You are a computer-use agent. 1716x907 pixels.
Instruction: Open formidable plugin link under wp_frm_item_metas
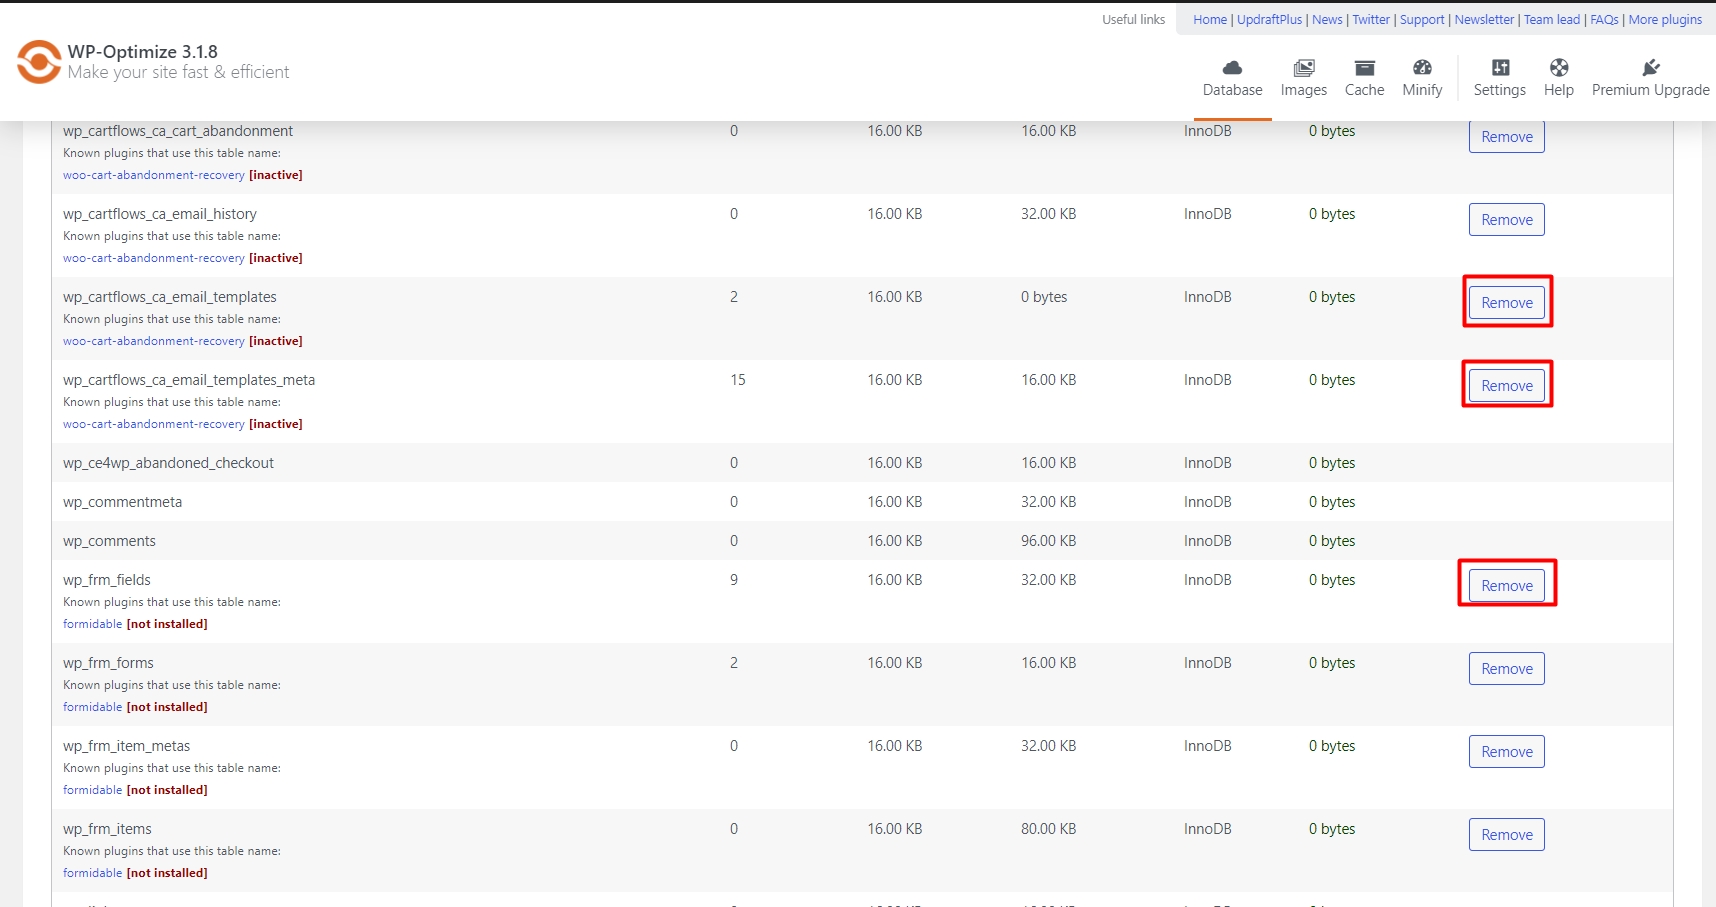click(92, 790)
